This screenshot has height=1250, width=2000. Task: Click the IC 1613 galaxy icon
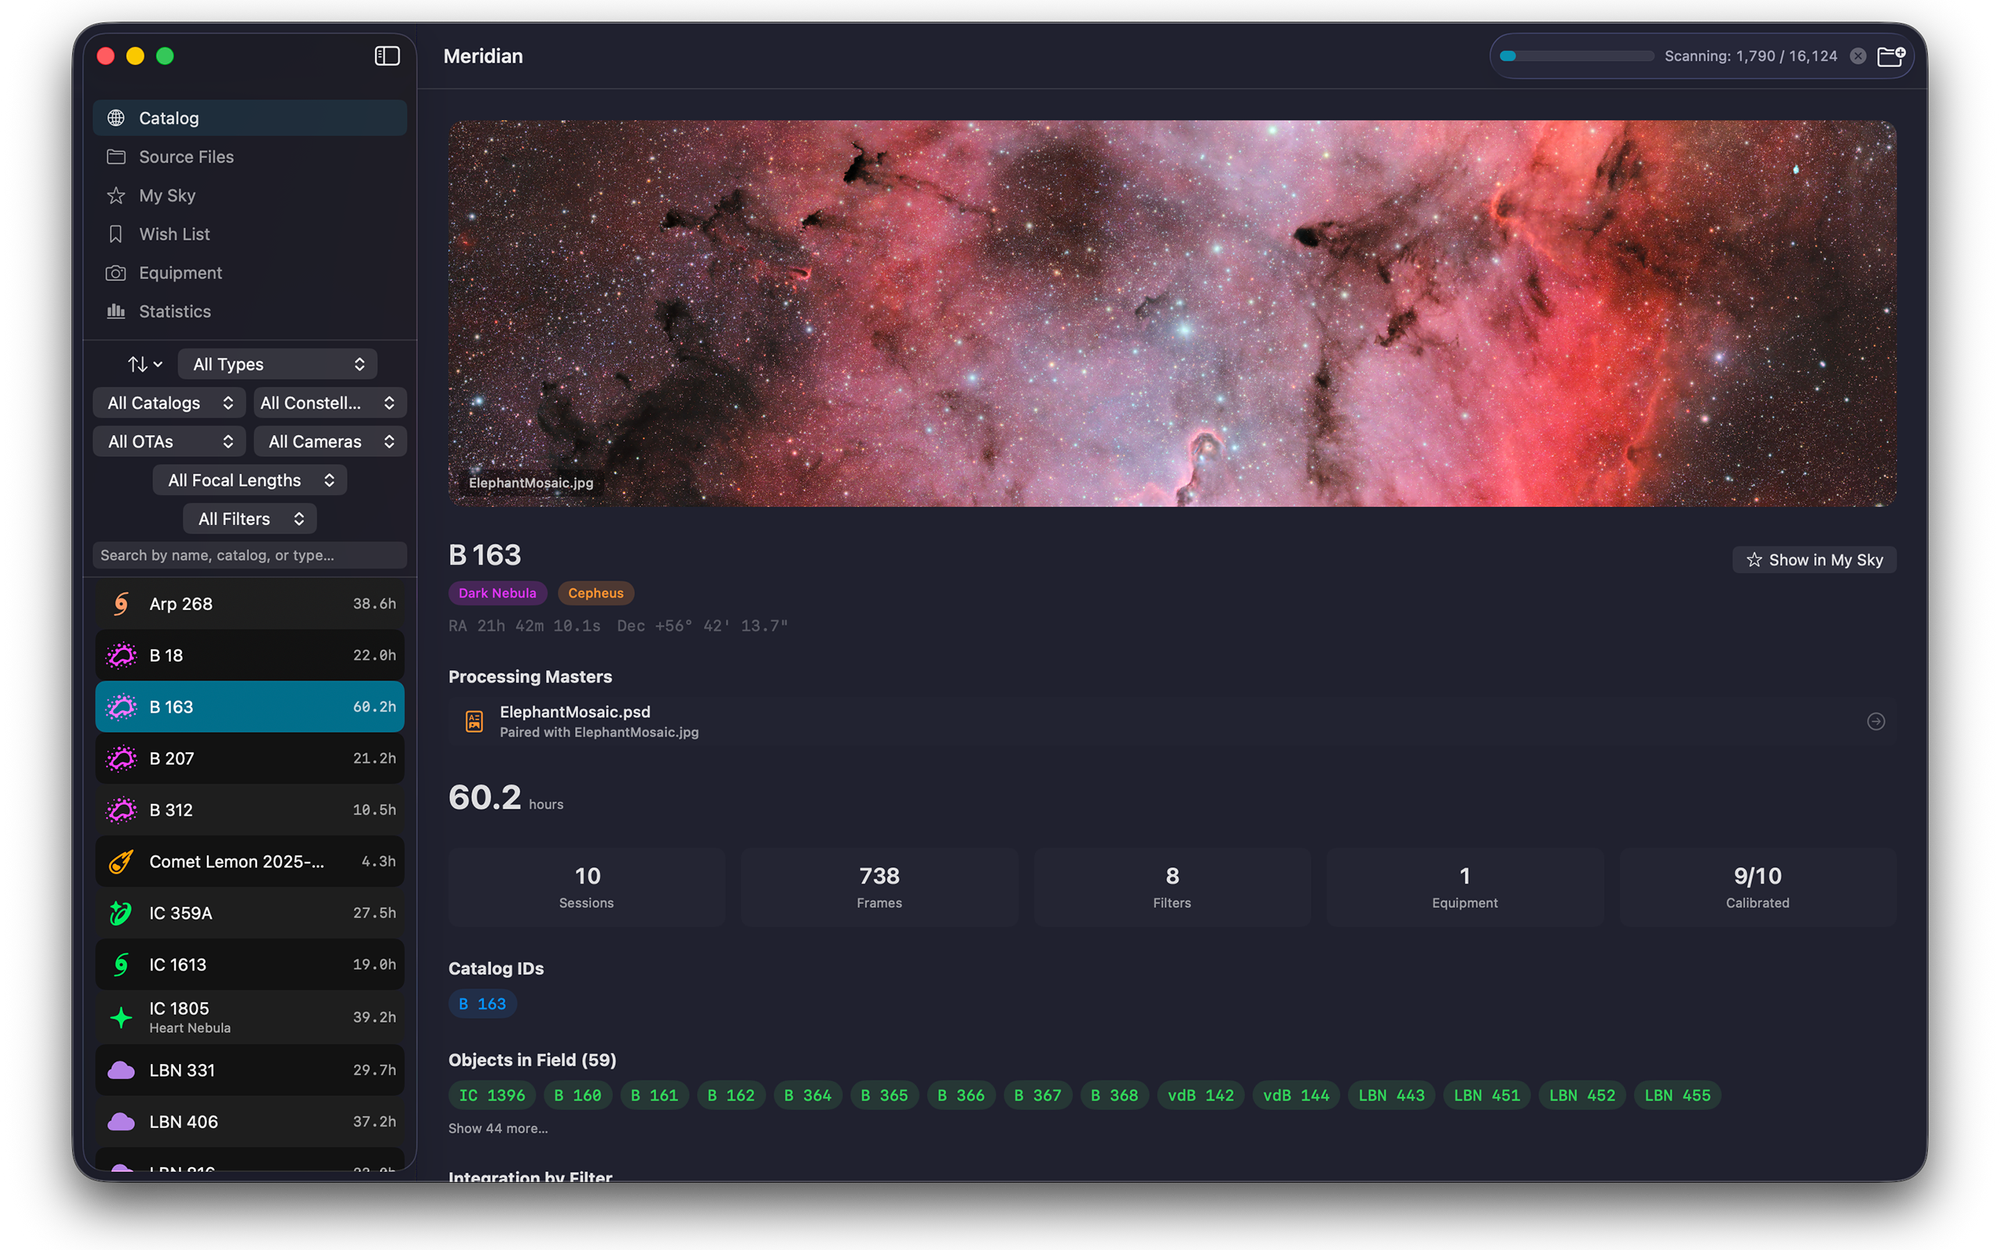tap(121, 965)
